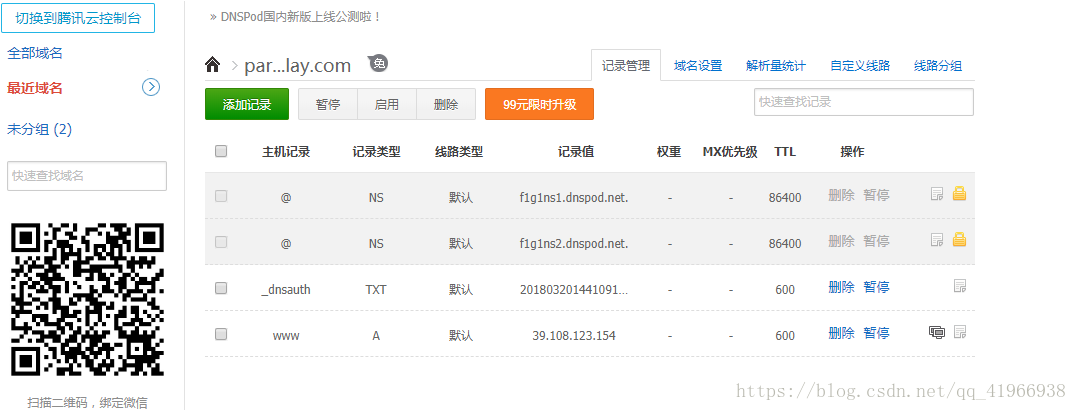Click the TTL column header

785,152
